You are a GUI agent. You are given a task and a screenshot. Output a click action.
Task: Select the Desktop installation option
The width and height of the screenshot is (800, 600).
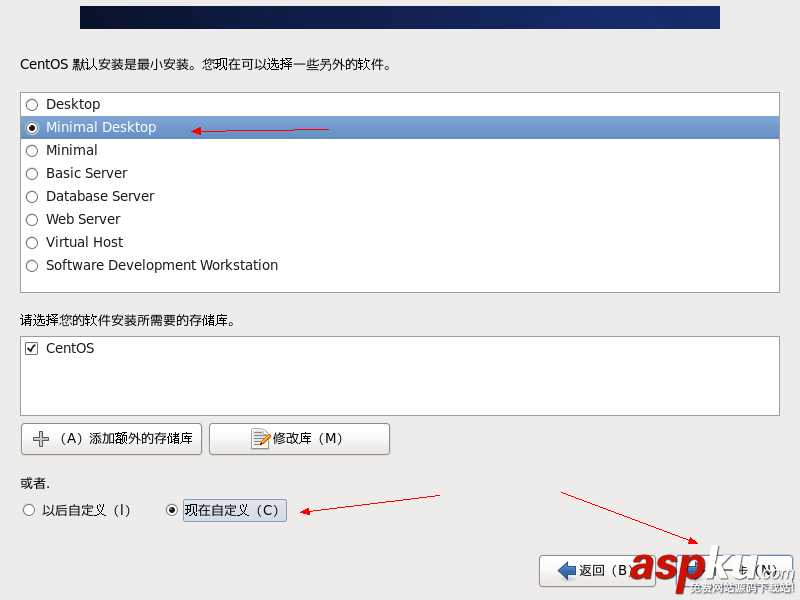pyautogui.click(x=31, y=104)
